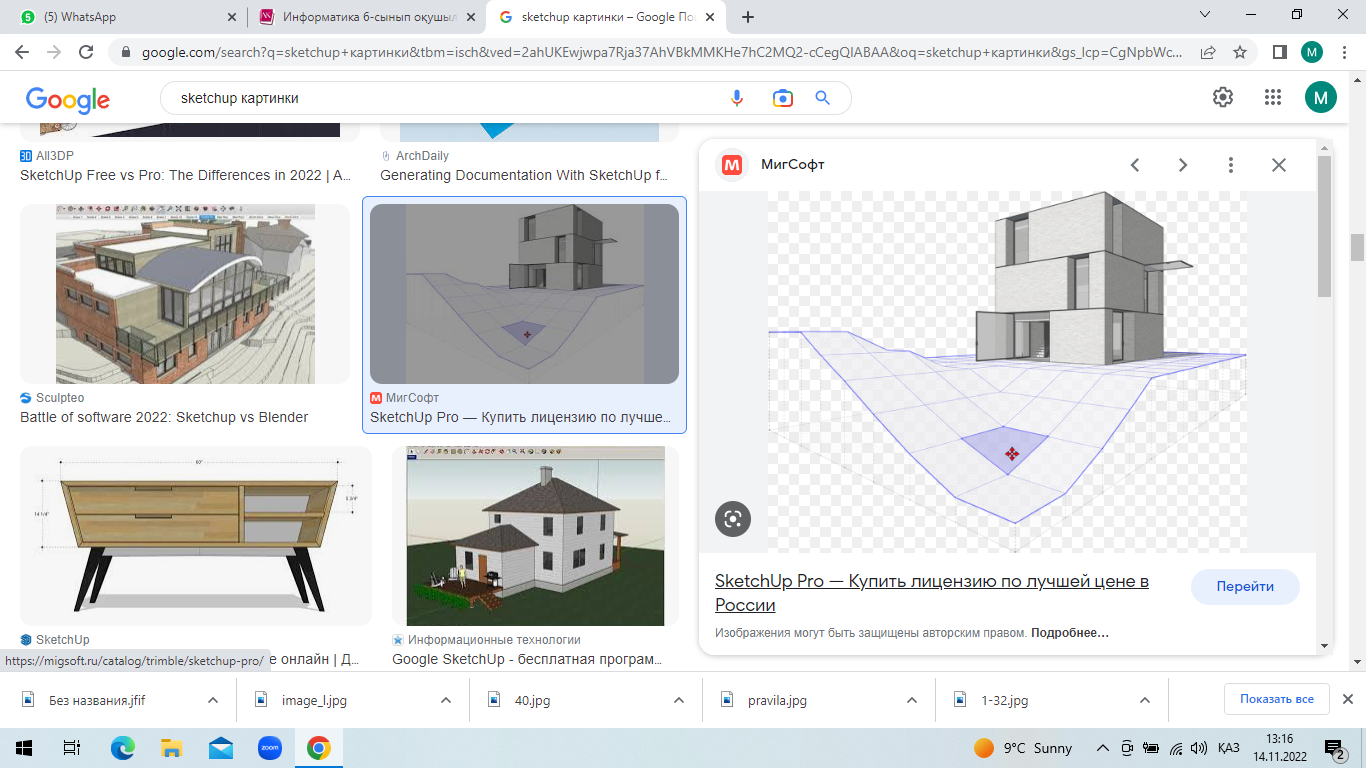The width and height of the screenshot is (1366, 768).
Task: Click the Lens icon on preview image
Action: point(733,519)
